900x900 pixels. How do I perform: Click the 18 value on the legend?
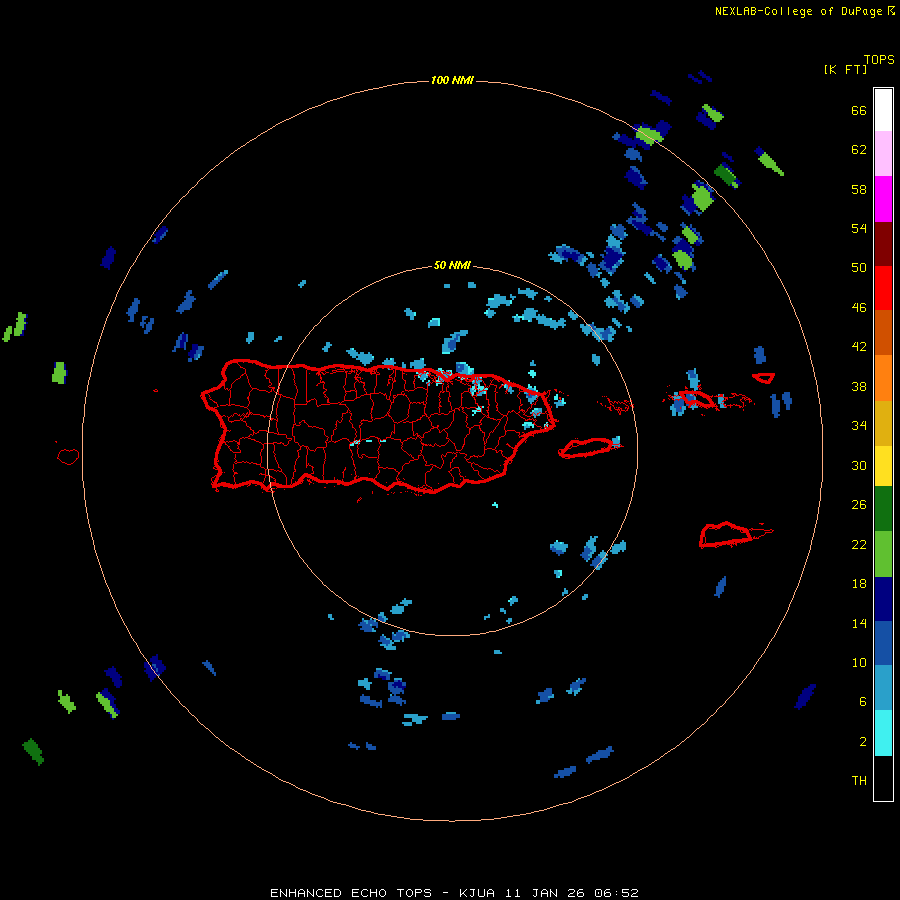[859, 584]
